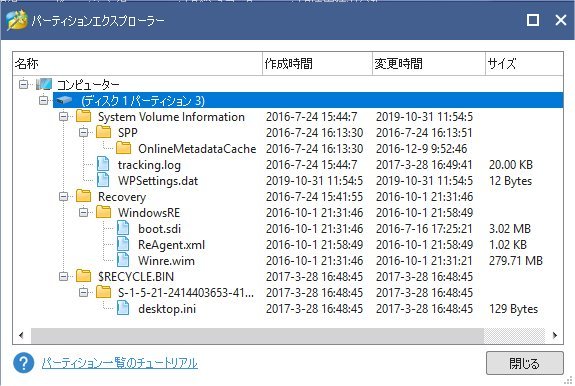Image resolution: width=575 pixels, height=386 pixels.
Task: Select the OnlineMetadataCache label
Action: point(197,148)
